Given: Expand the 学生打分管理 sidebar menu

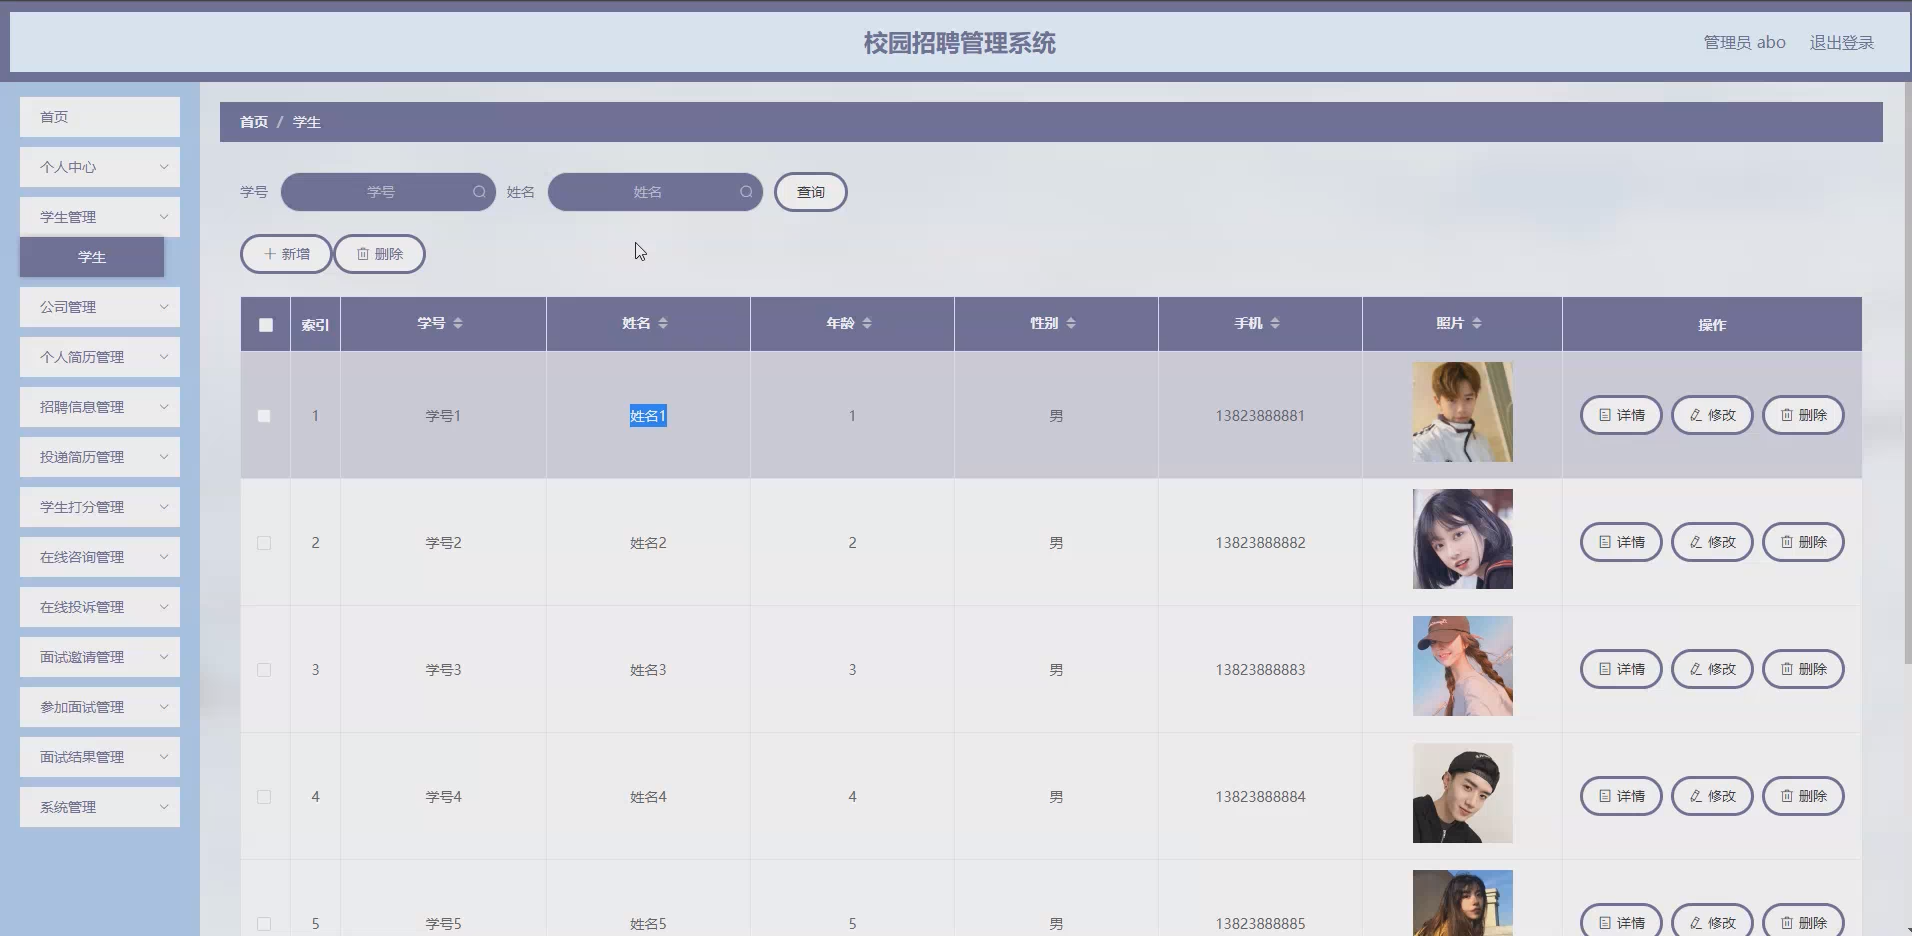Looking at the screenshot, I should point(100,507).
